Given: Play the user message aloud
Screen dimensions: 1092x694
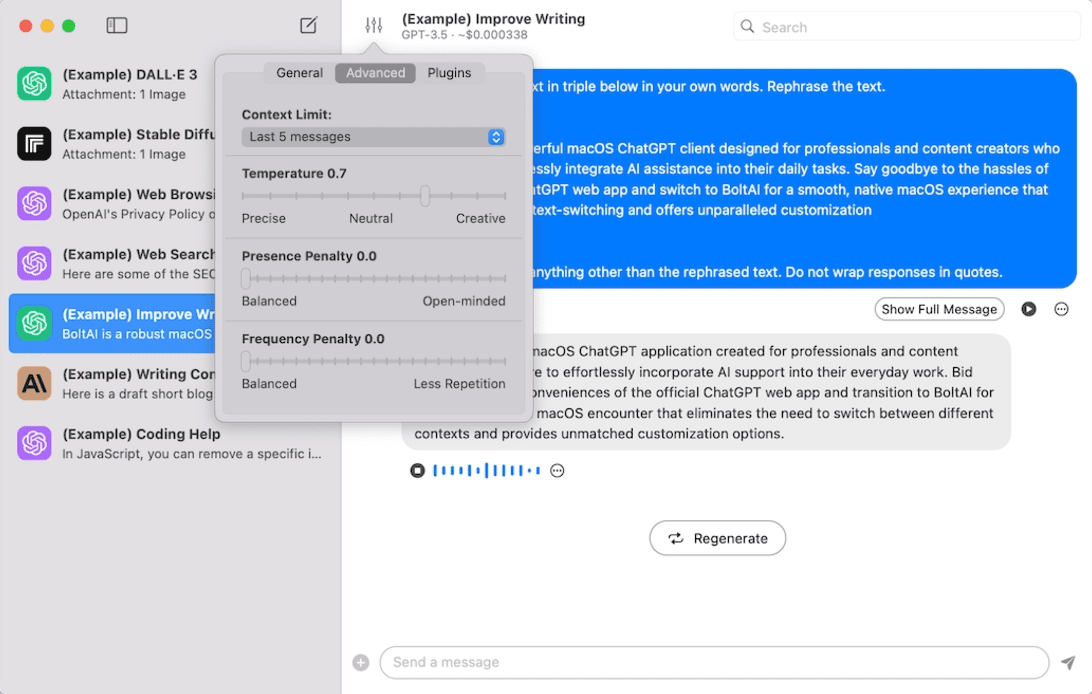Looking at the screenshot, I should 1028,309.
